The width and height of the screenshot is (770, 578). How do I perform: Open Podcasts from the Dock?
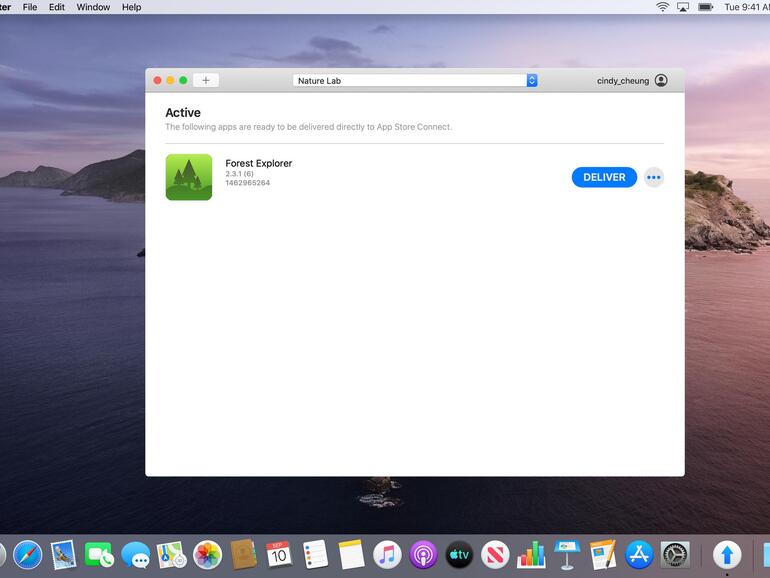[x=423, y=555]
